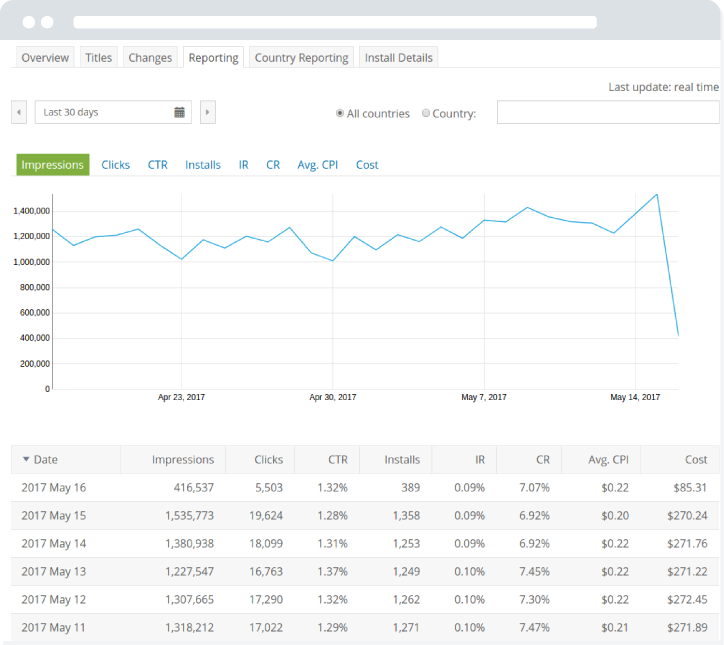The image size is (724, 645).
Task: Go to previous date range arrow
Action: 19,113
